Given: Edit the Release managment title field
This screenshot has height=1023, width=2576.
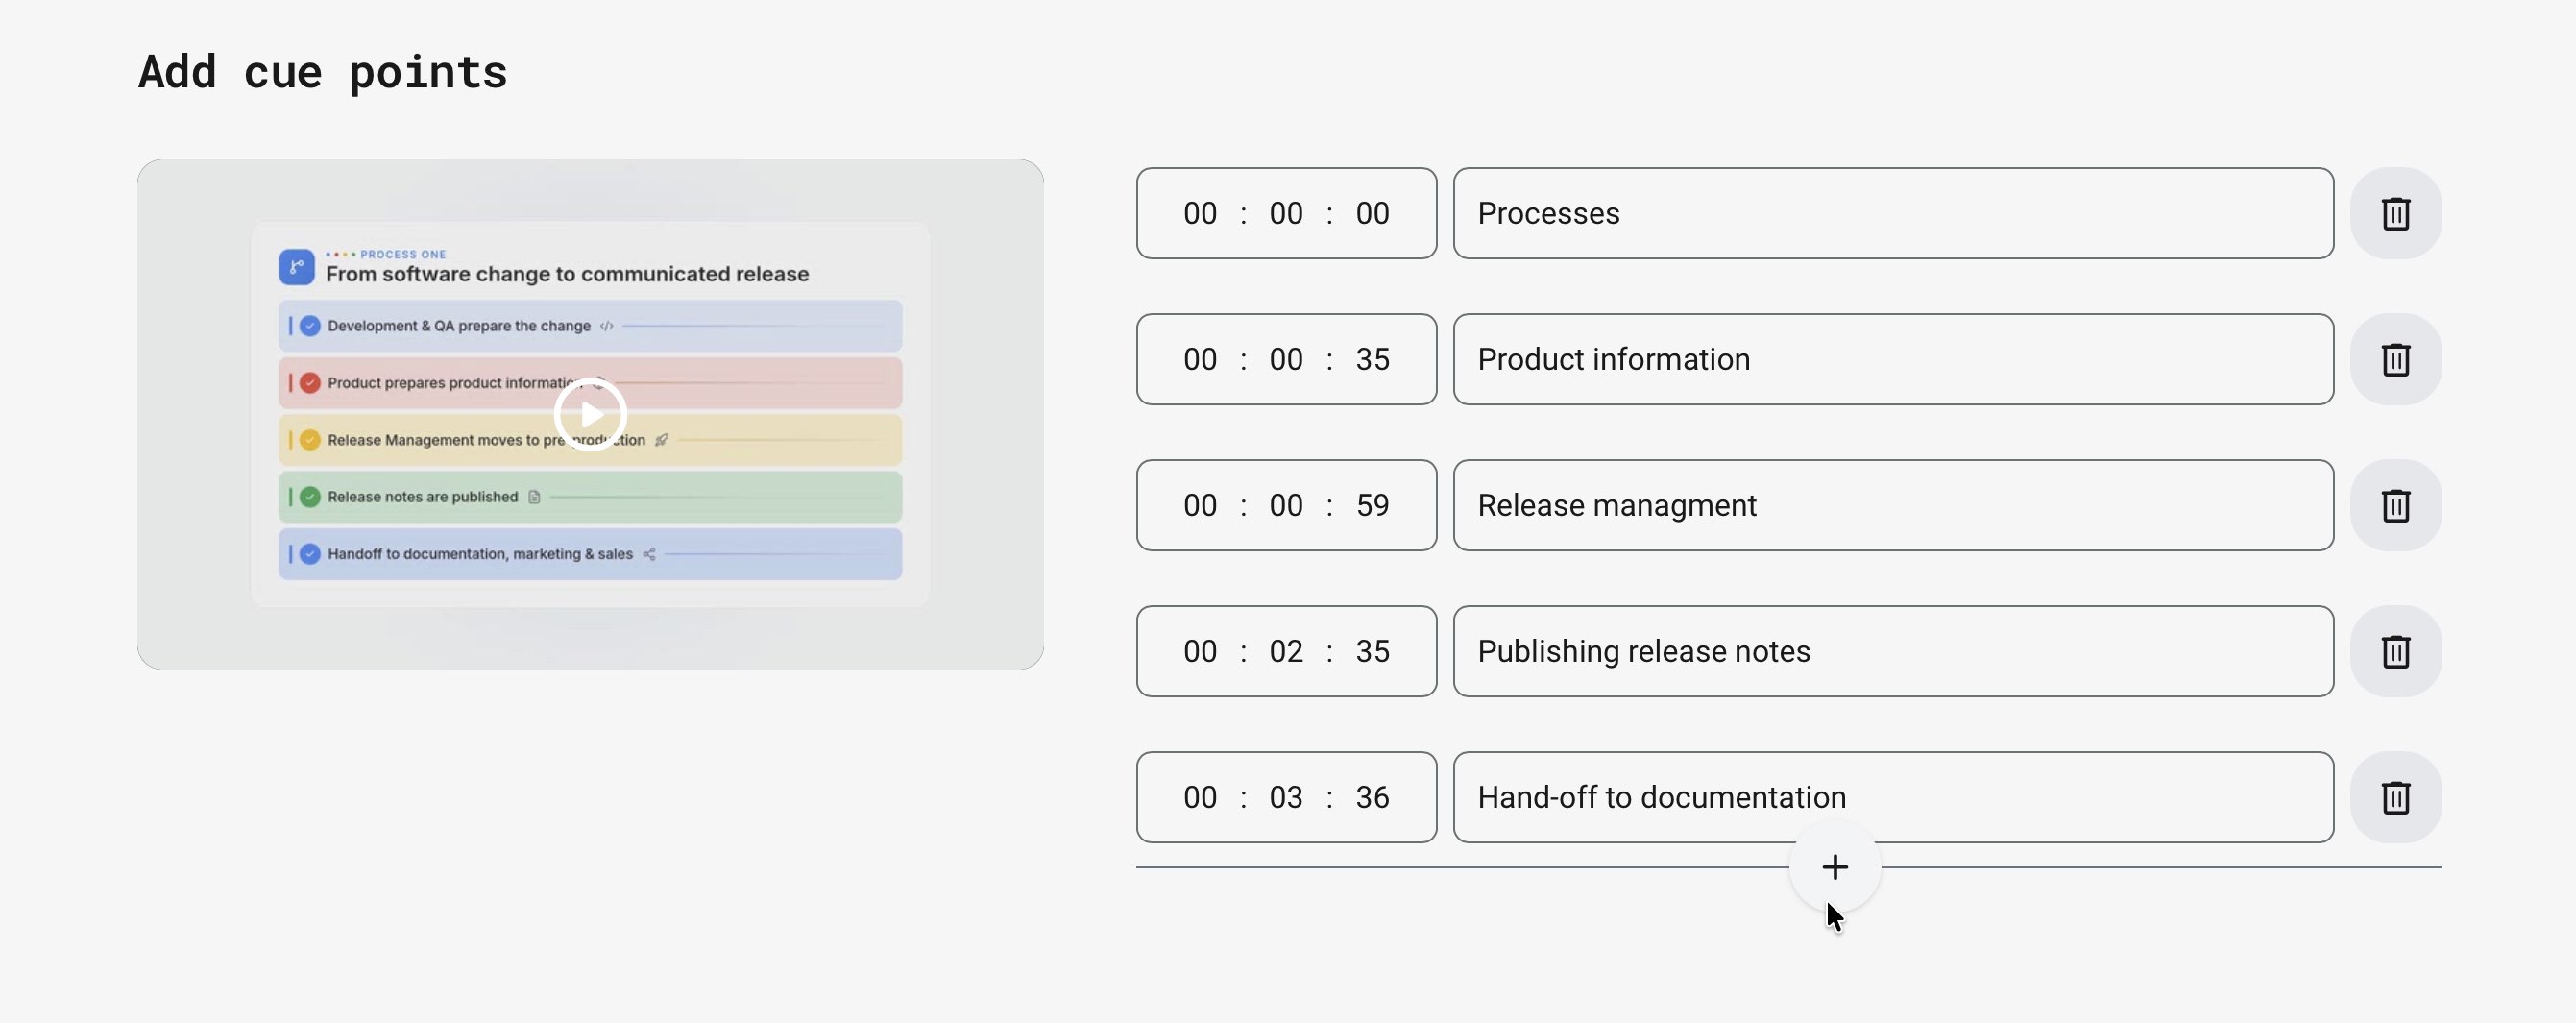Looking at the screenshot, I should tap(1893, 505).
